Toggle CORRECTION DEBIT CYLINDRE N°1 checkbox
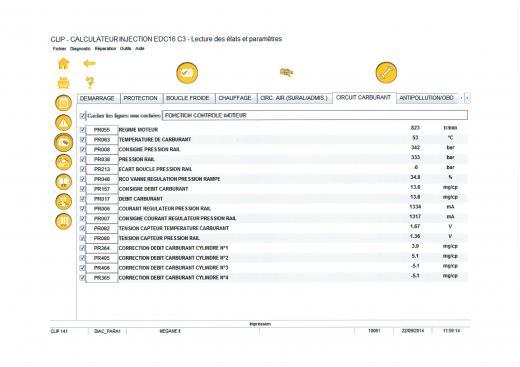The width and height of the screenshot is (520, 367). click(x=83, y=248)
